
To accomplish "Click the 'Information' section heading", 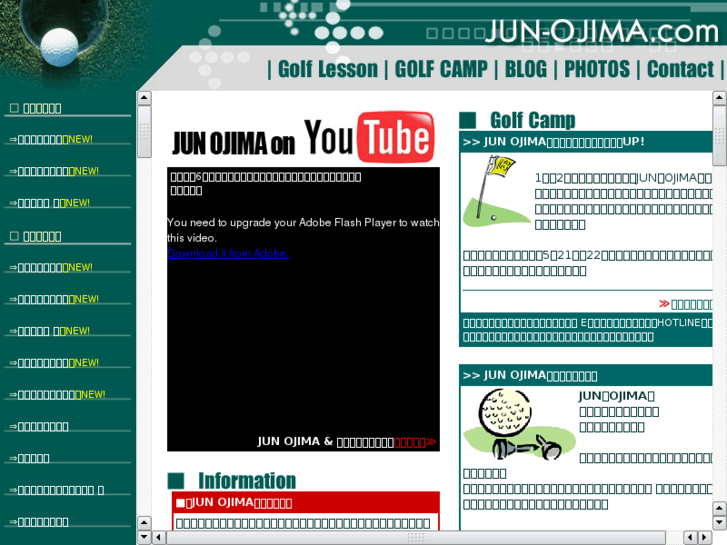I will click(247, 481).
